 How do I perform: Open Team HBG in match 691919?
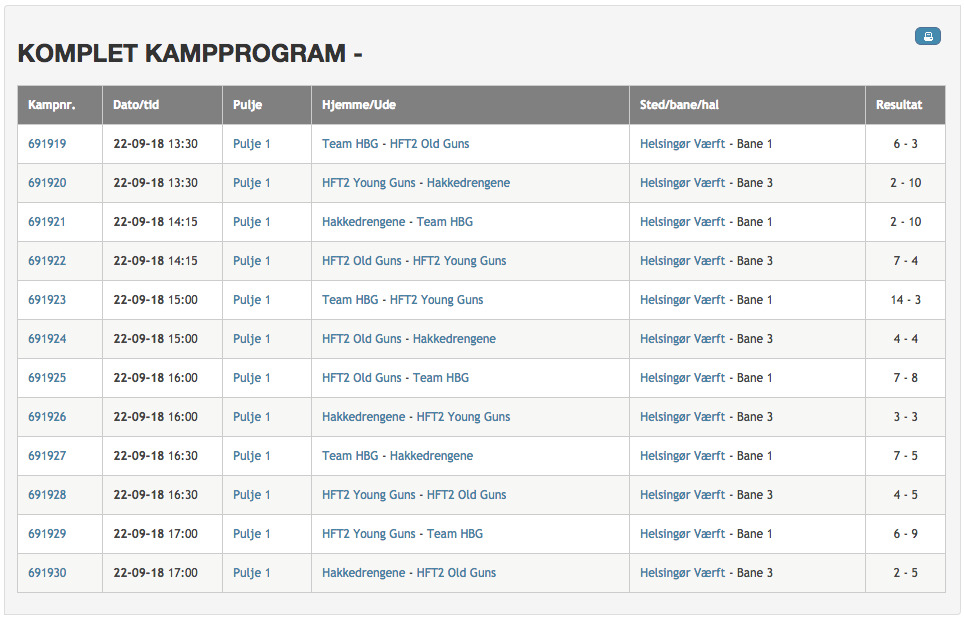tap(350, 144)
